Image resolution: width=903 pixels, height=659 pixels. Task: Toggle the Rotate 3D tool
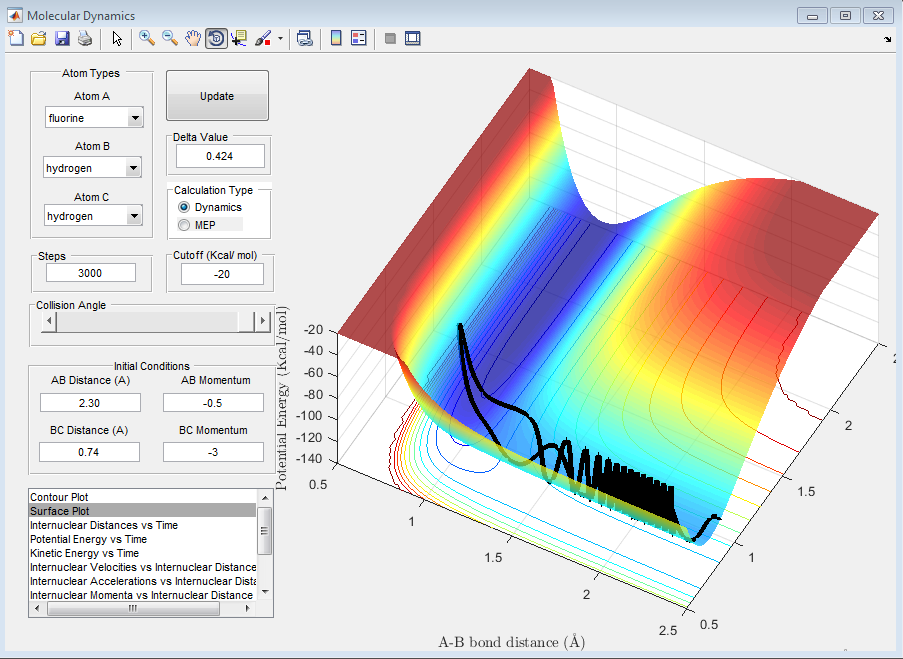pos(216,38)
